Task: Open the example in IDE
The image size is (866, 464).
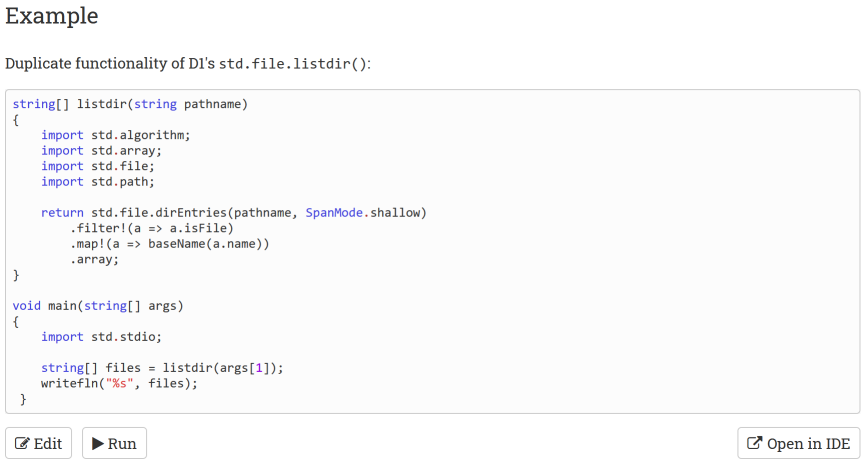Action: [x=798, y=444]
